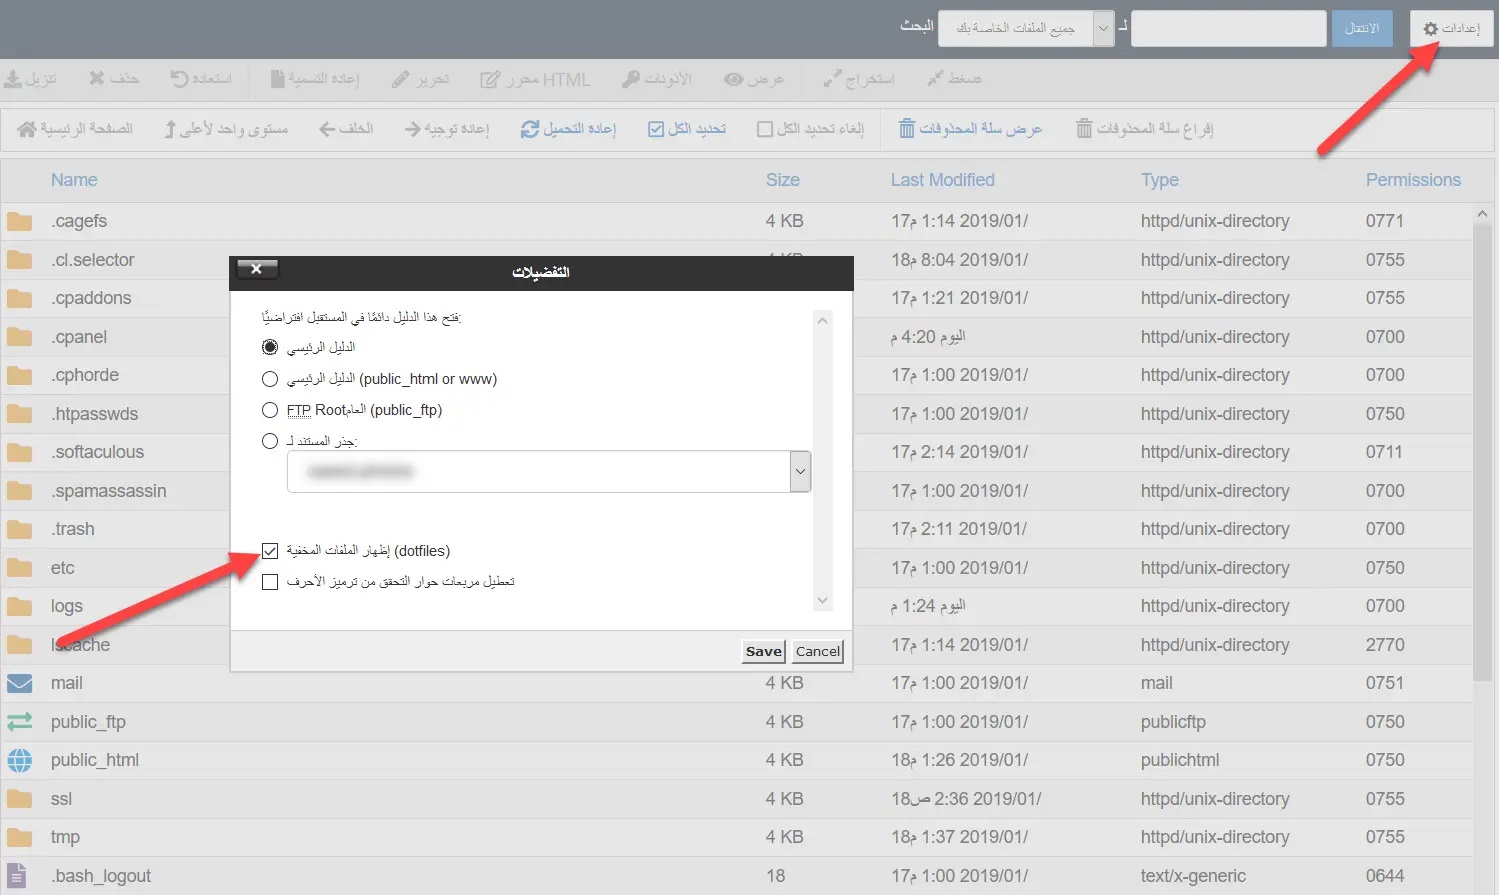Sort the file list by Name column
This screenshot has height=895, width=1499.
tap(74, 180)
